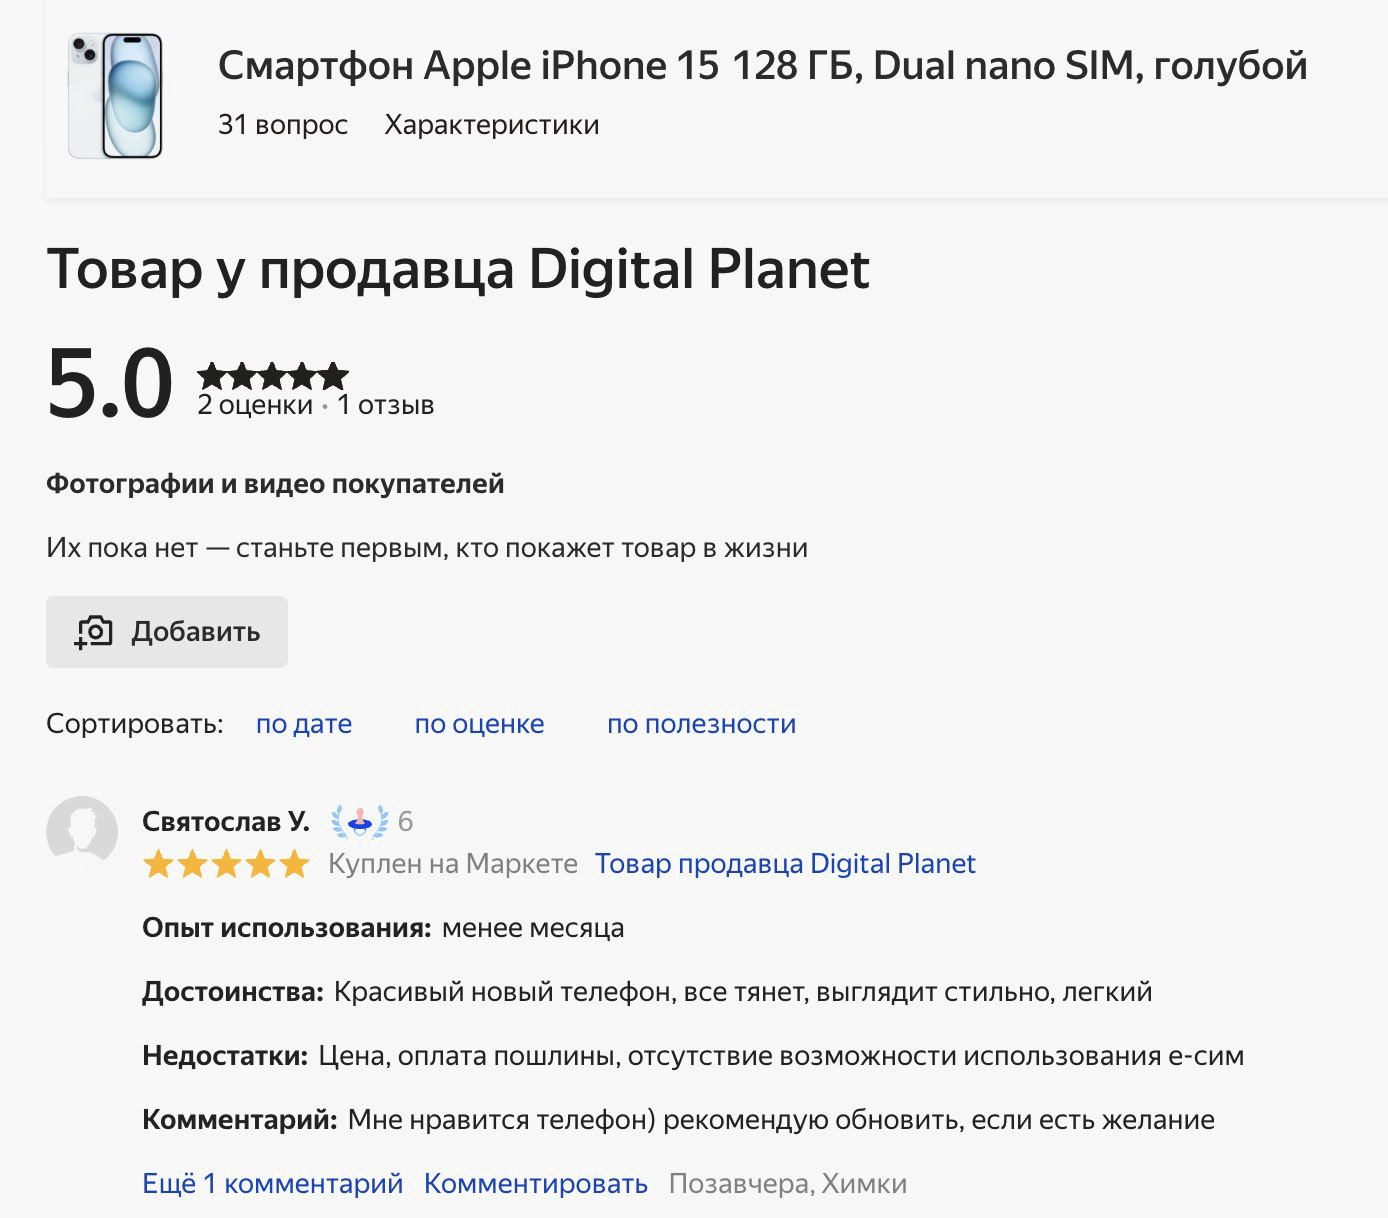Click the badge level number 6

tap(405, 822)
